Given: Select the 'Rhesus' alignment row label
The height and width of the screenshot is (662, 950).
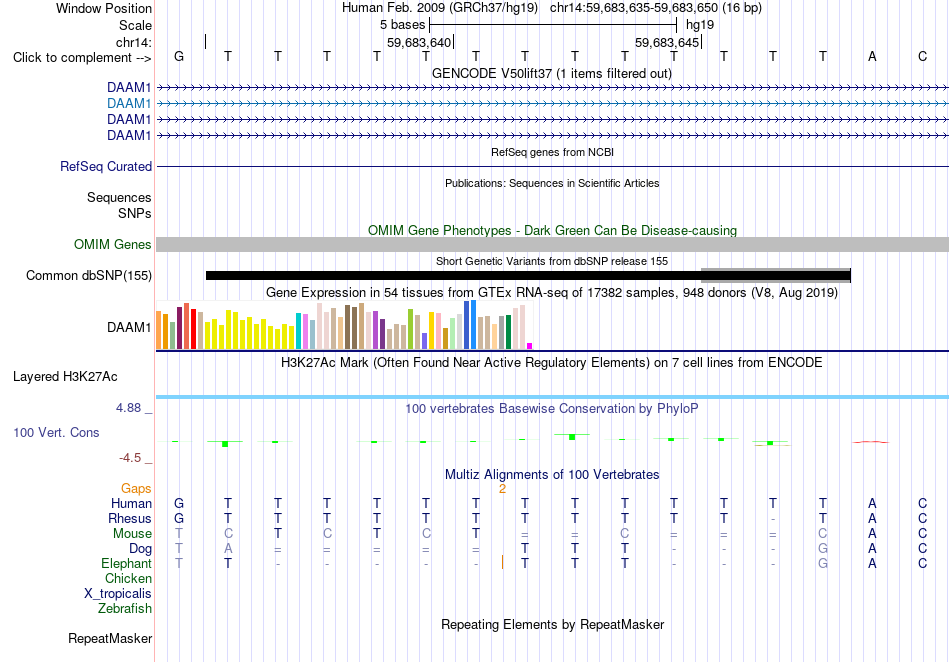Looking at the screenshot, I should [x=130, y=518].
